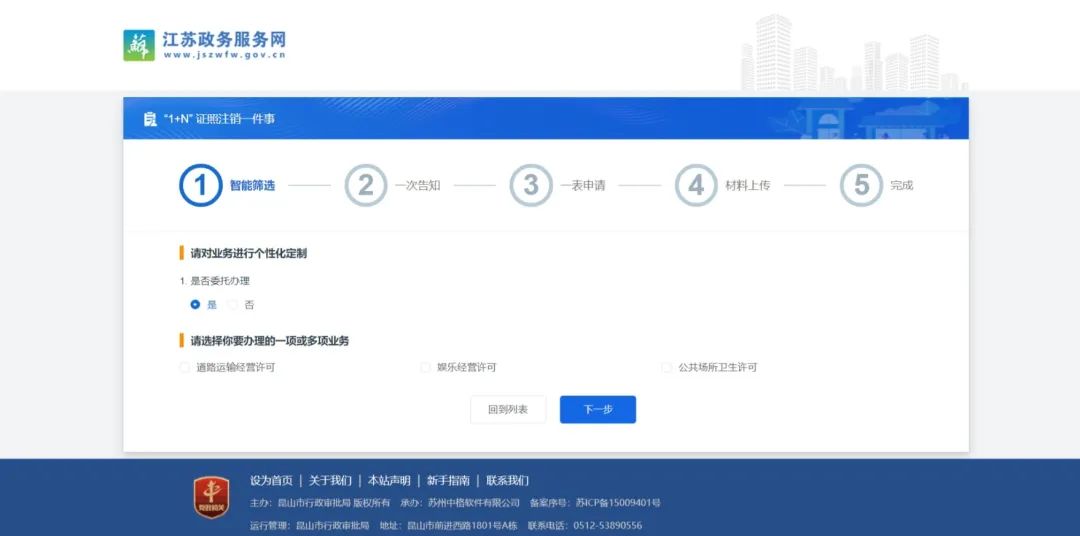Image resolution: width=1080 pixels, height=536 pixels.
Task: Check the 娱乐经营许可 option
Action: tap(426, 367)
